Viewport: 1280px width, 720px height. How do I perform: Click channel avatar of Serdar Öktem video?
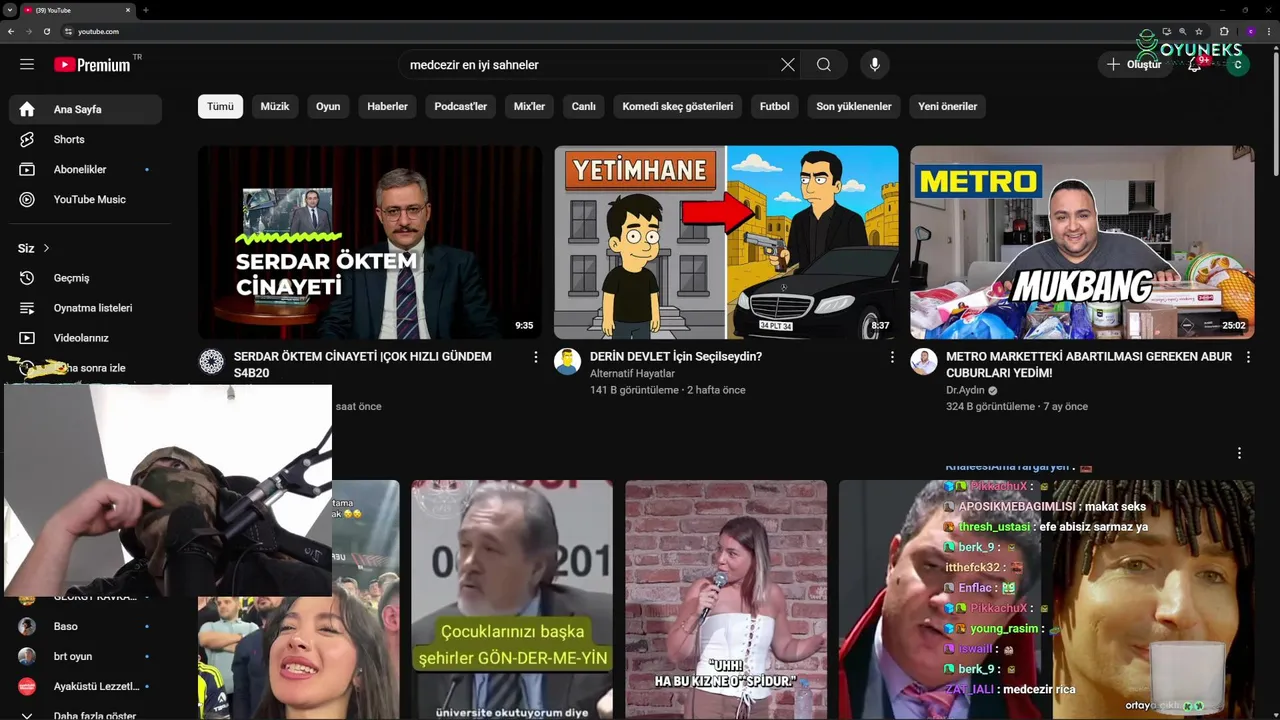tap(211, 362)
